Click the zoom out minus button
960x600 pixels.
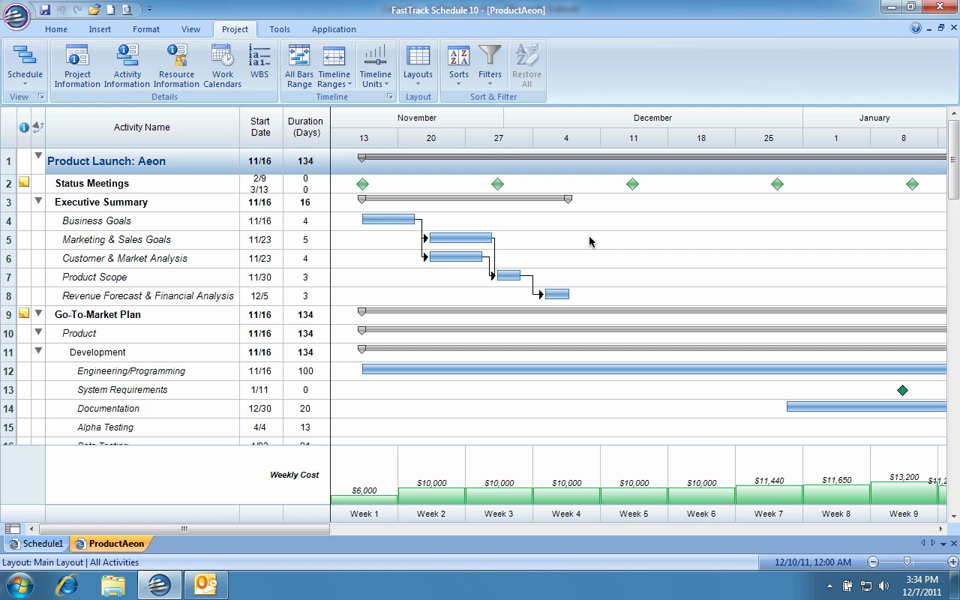point(873,561)
